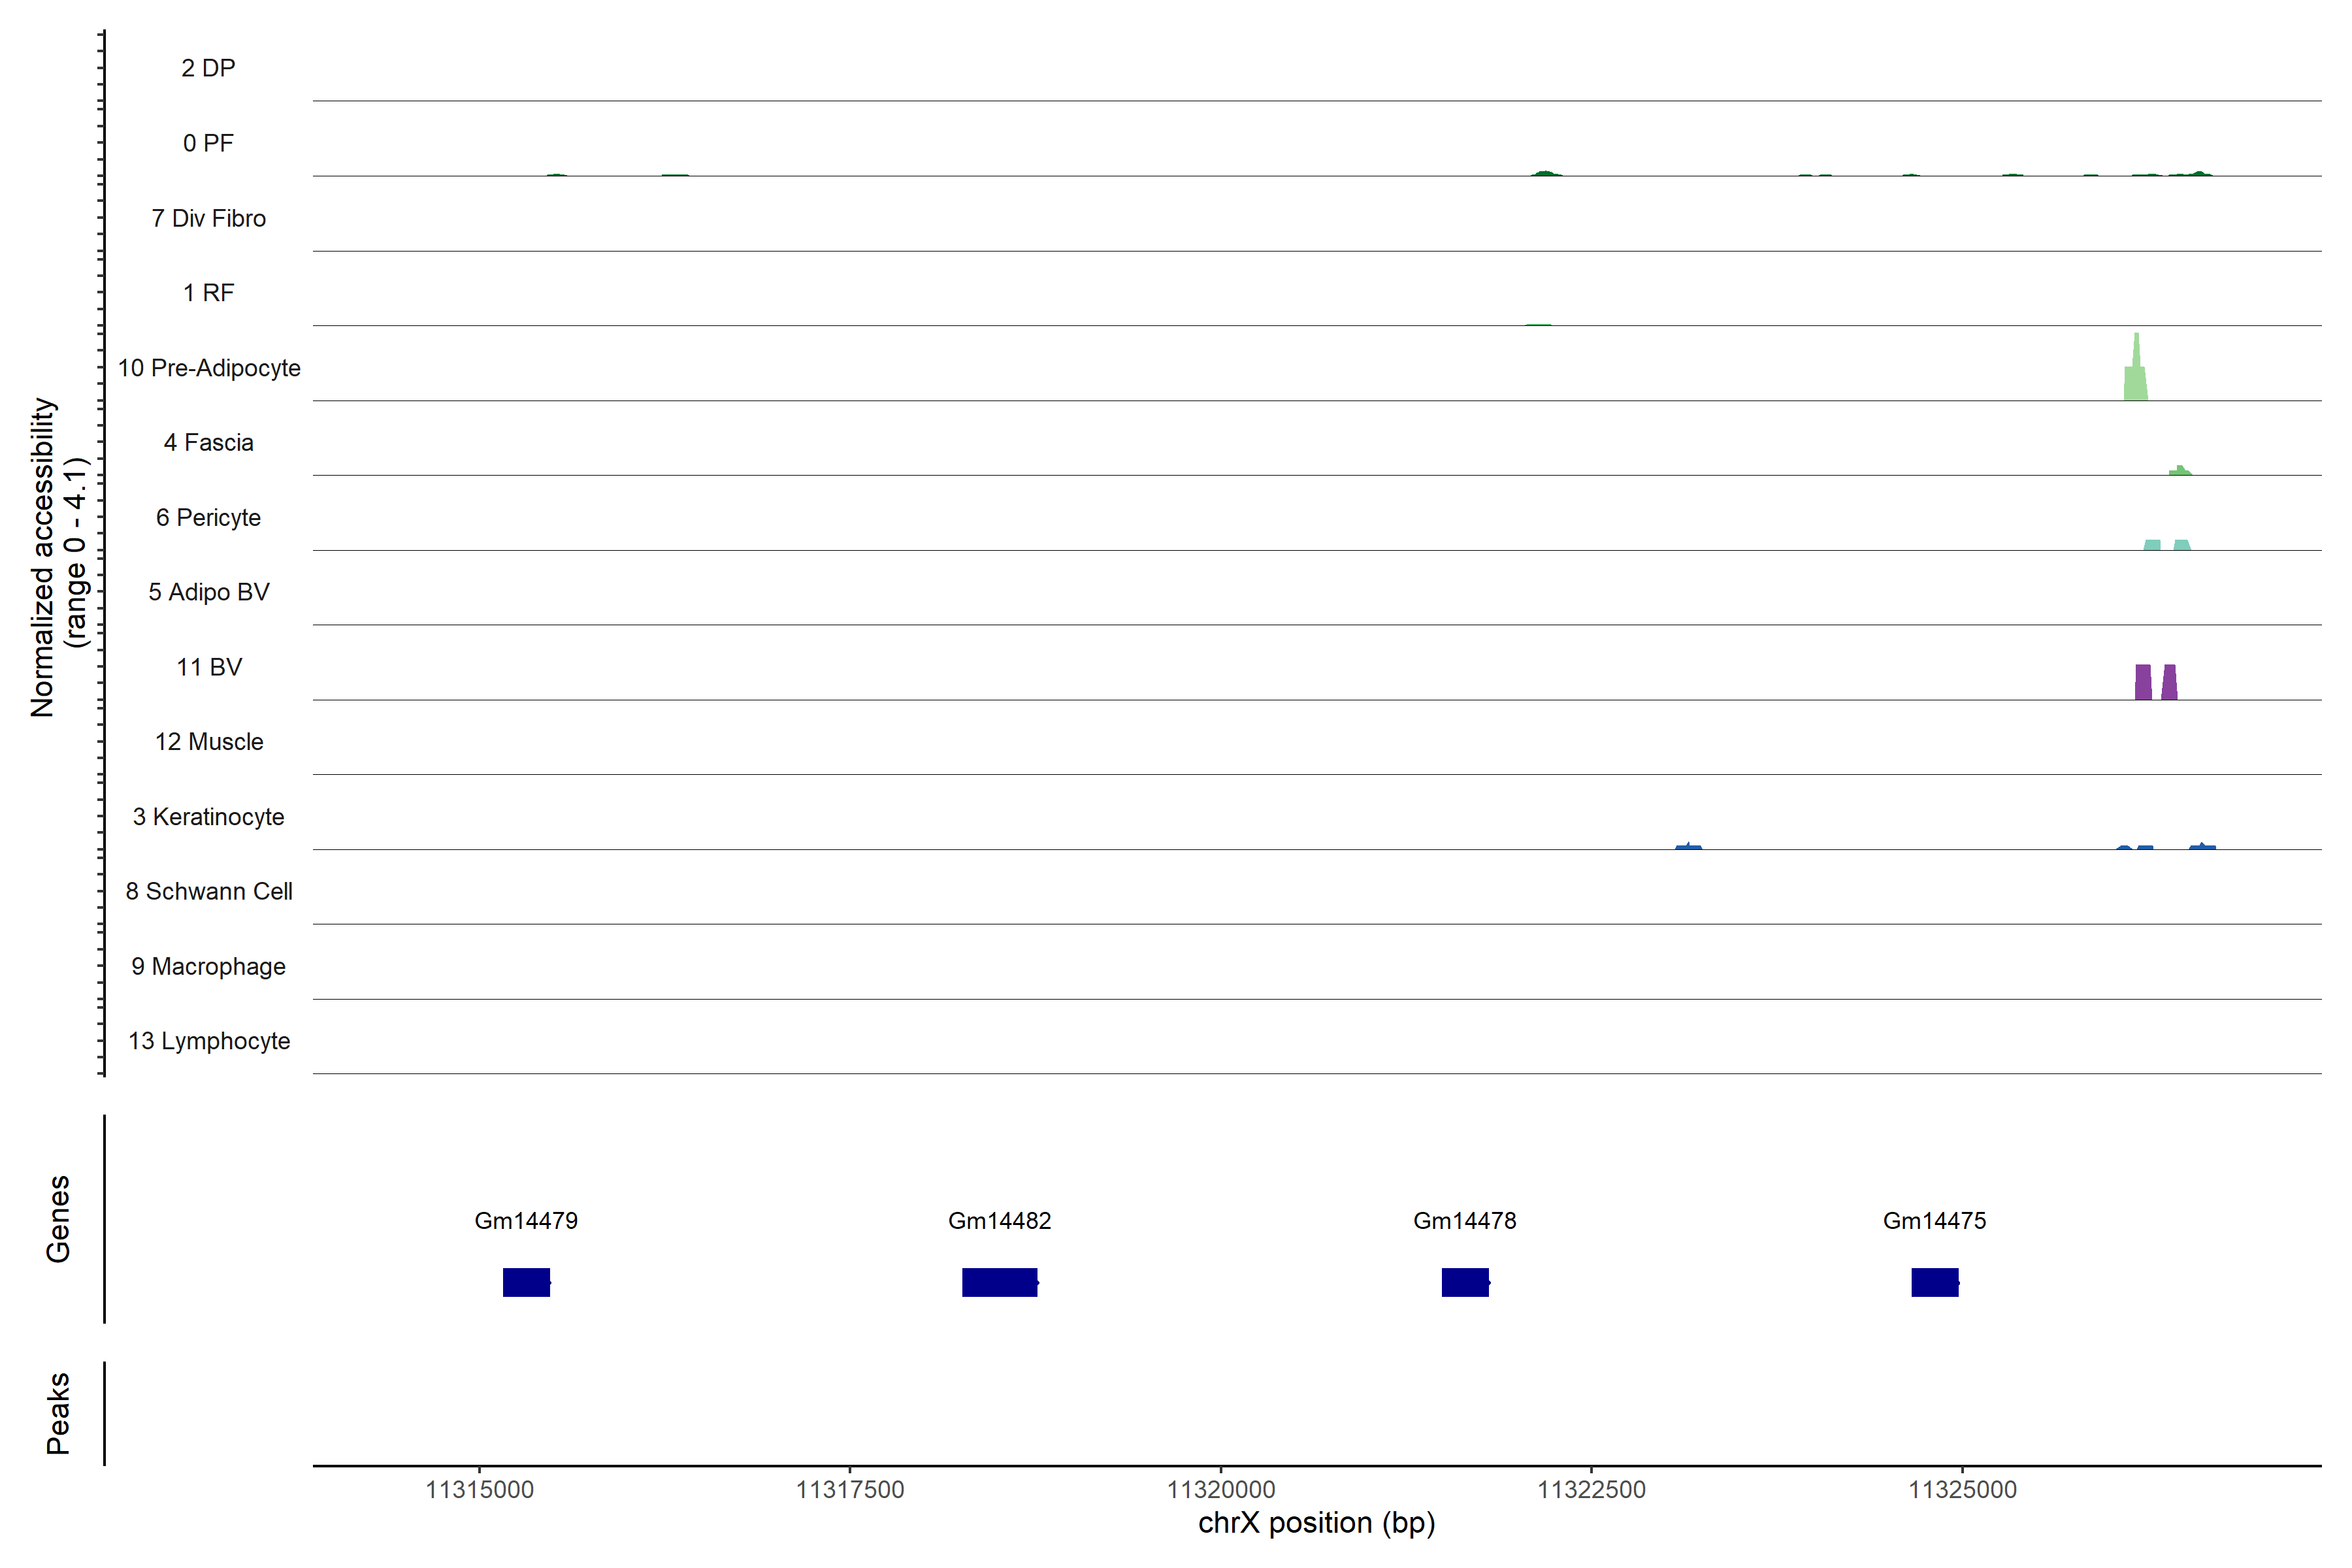Click the teal Pericyte track peak
The image size is (2352, 1568).
pos(2152,545)
